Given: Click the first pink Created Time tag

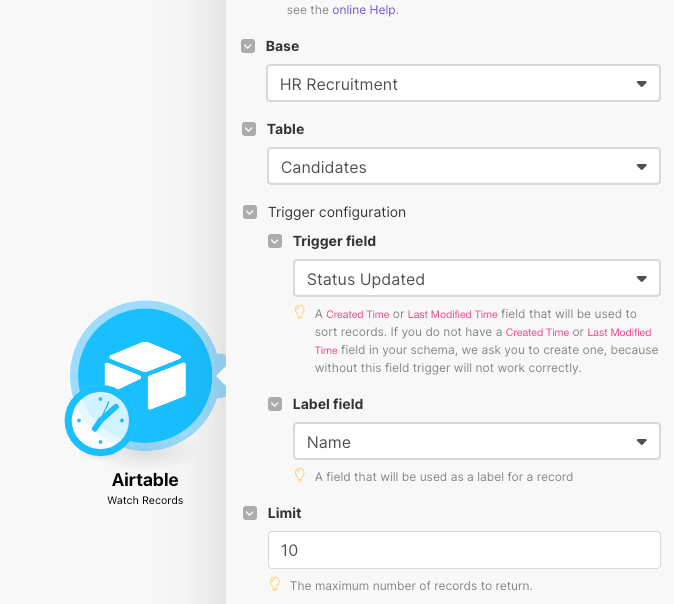Looking at the screenshot, I should [358, 314].
